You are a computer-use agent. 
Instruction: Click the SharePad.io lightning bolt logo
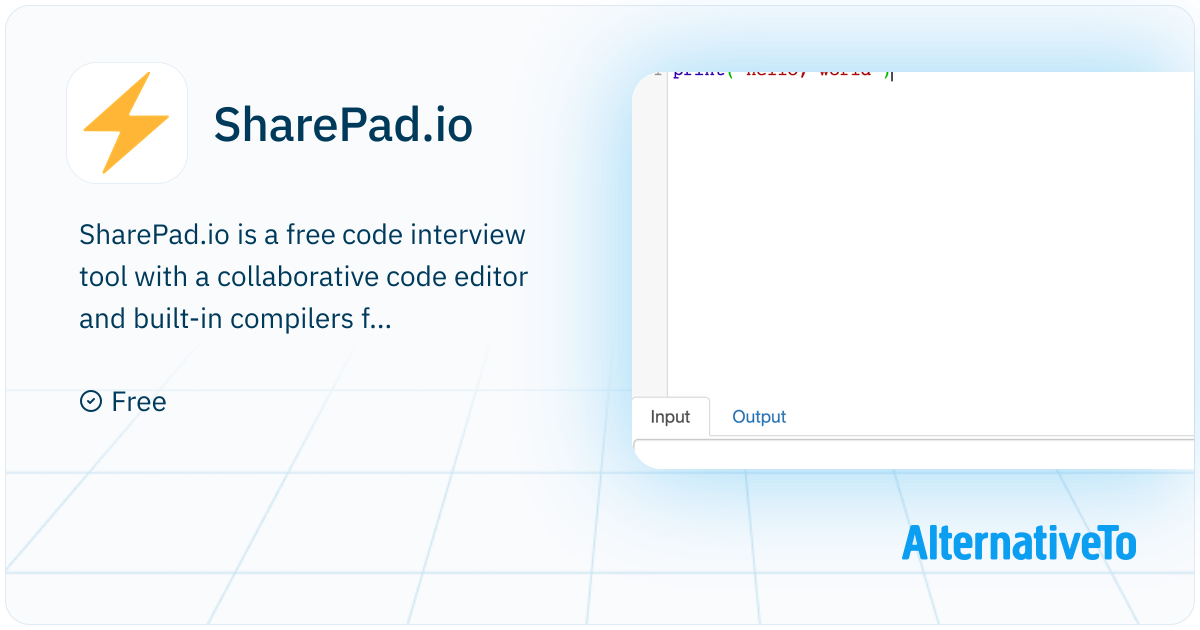pos(127,123)
